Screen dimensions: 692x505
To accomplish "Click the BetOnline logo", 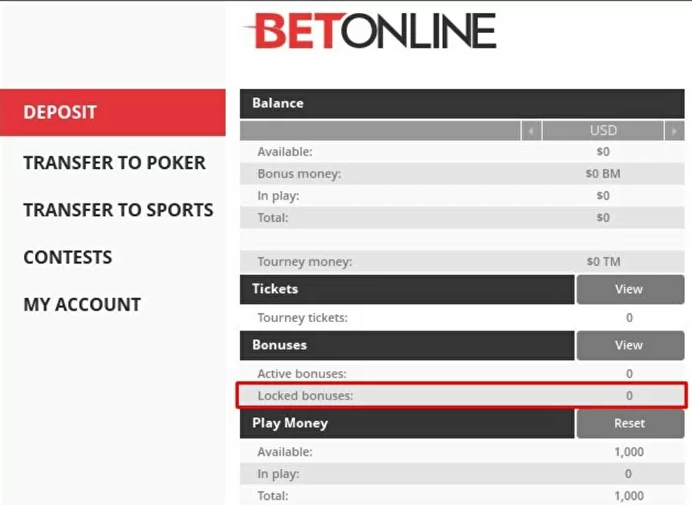I will pyautogui.click(x=370, y=31).
